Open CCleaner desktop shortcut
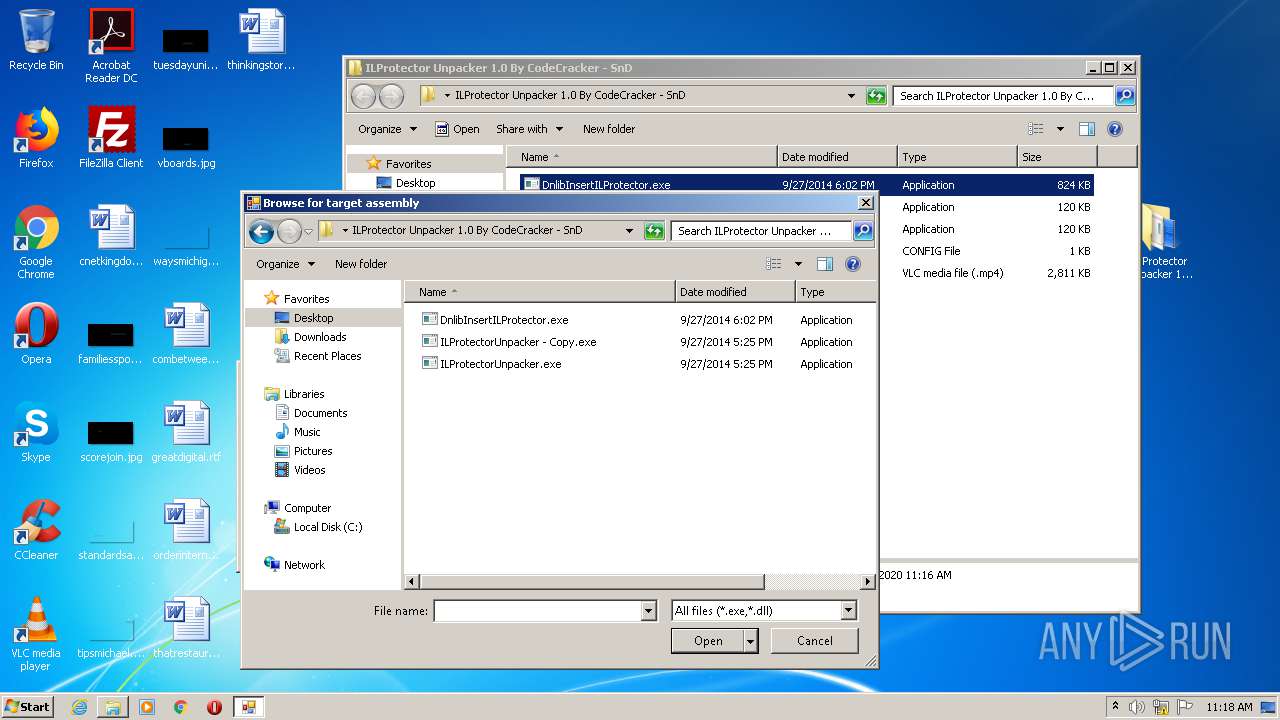 (36, 530)
